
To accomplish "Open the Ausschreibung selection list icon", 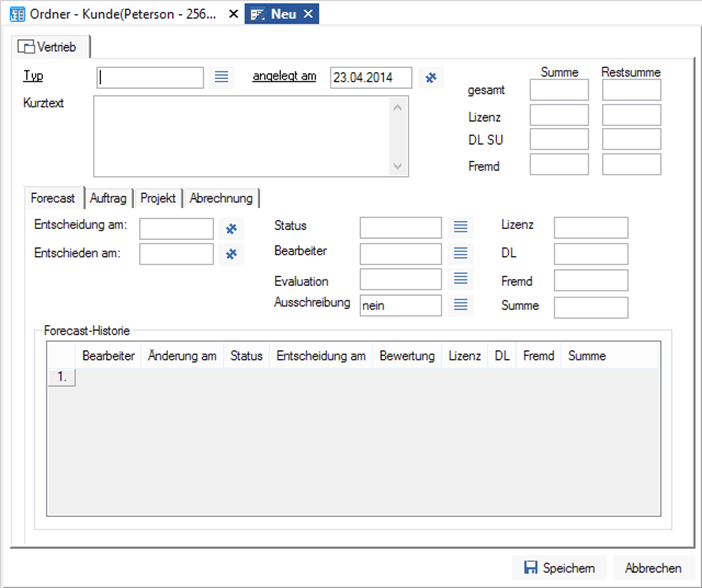I will 461,305.
